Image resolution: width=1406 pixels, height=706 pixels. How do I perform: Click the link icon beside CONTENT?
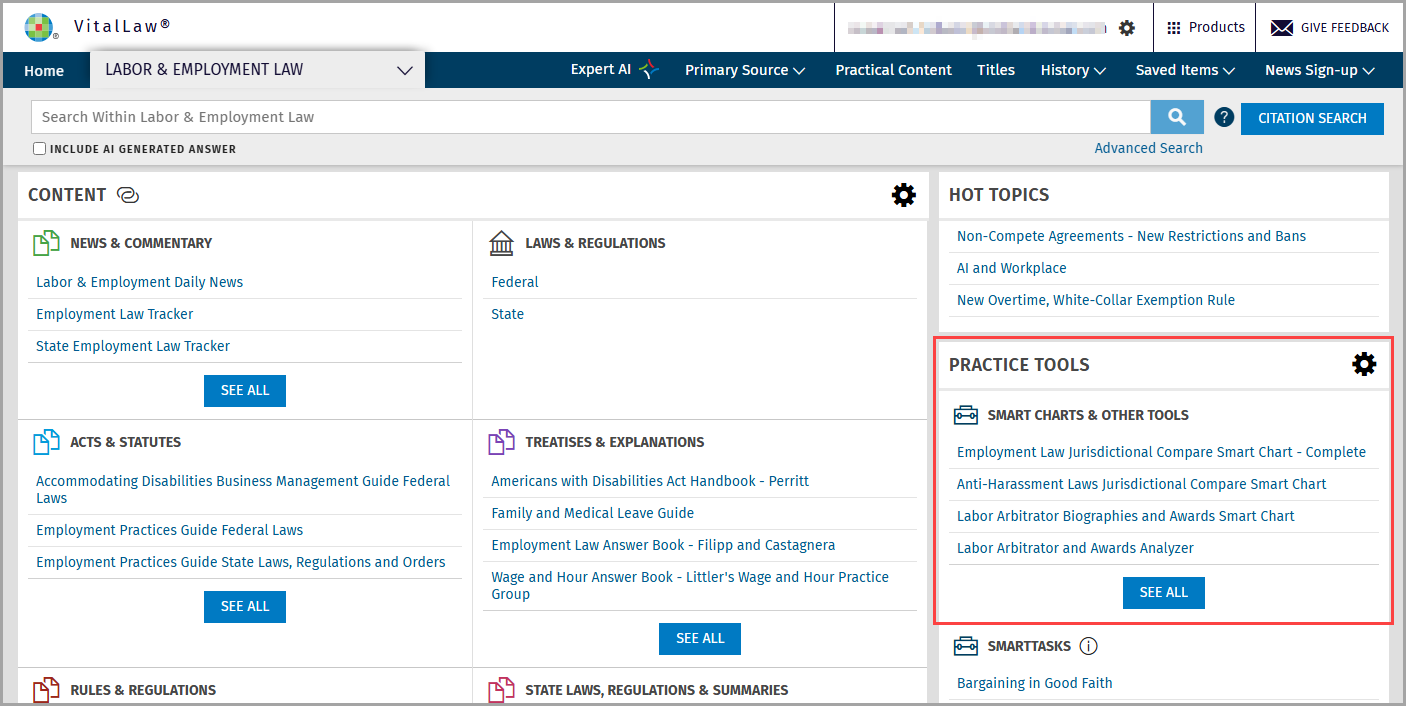[127, 195]
